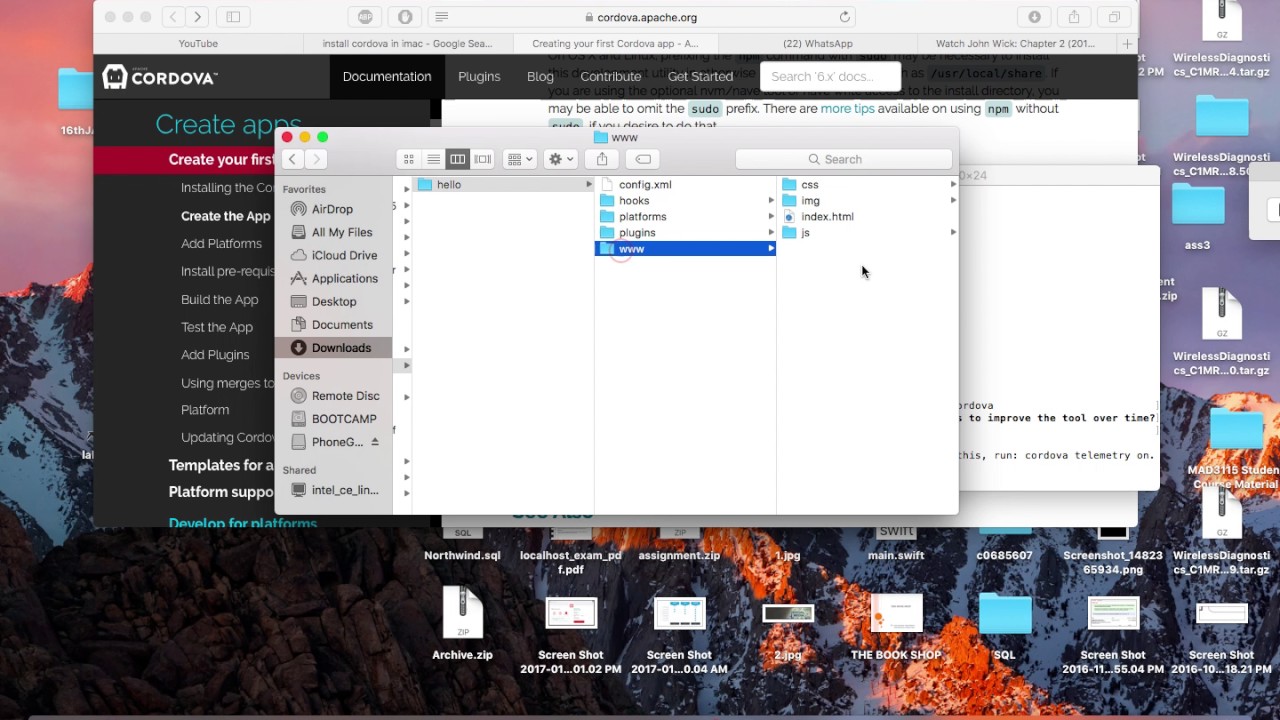Open Blog in Cordova nav
Screen dimensions: 1280x720
pyautogui.click(x=540, y=77)
